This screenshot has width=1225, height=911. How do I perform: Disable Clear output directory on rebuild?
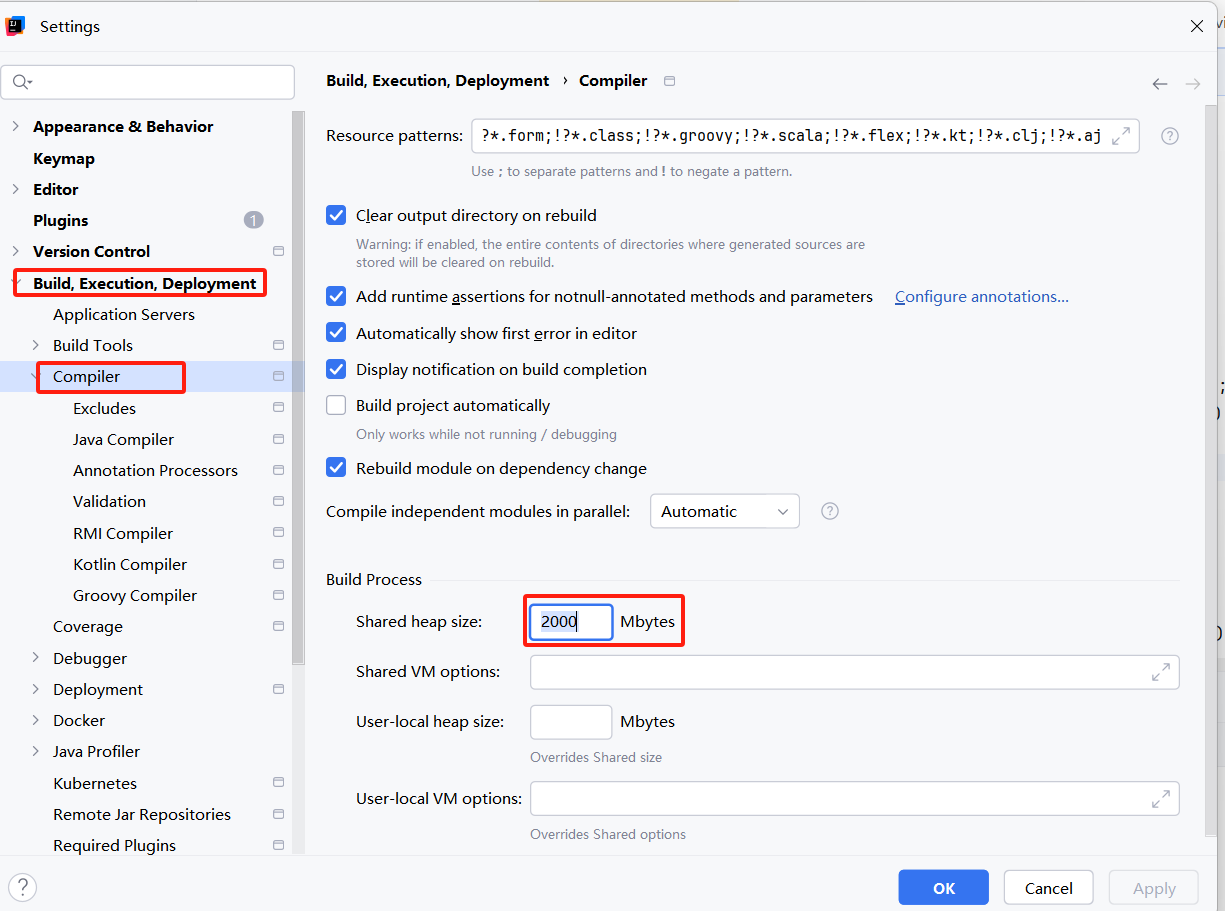click(x=335, y=215)
